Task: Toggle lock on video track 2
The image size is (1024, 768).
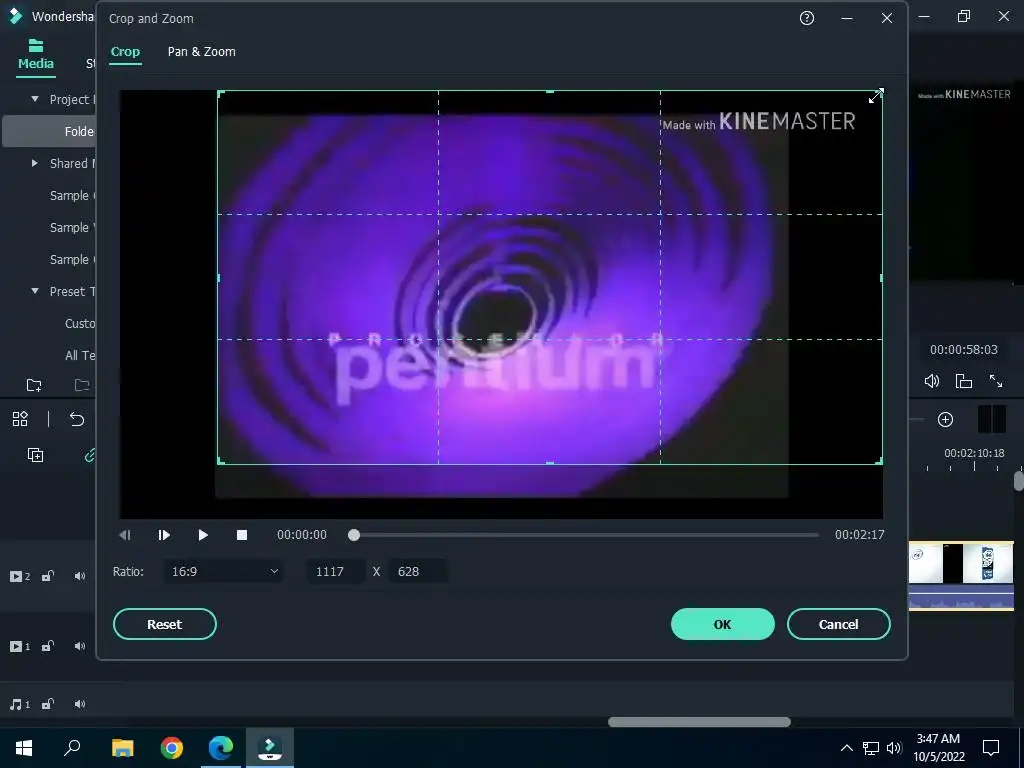Action: [x=48, y=576]
